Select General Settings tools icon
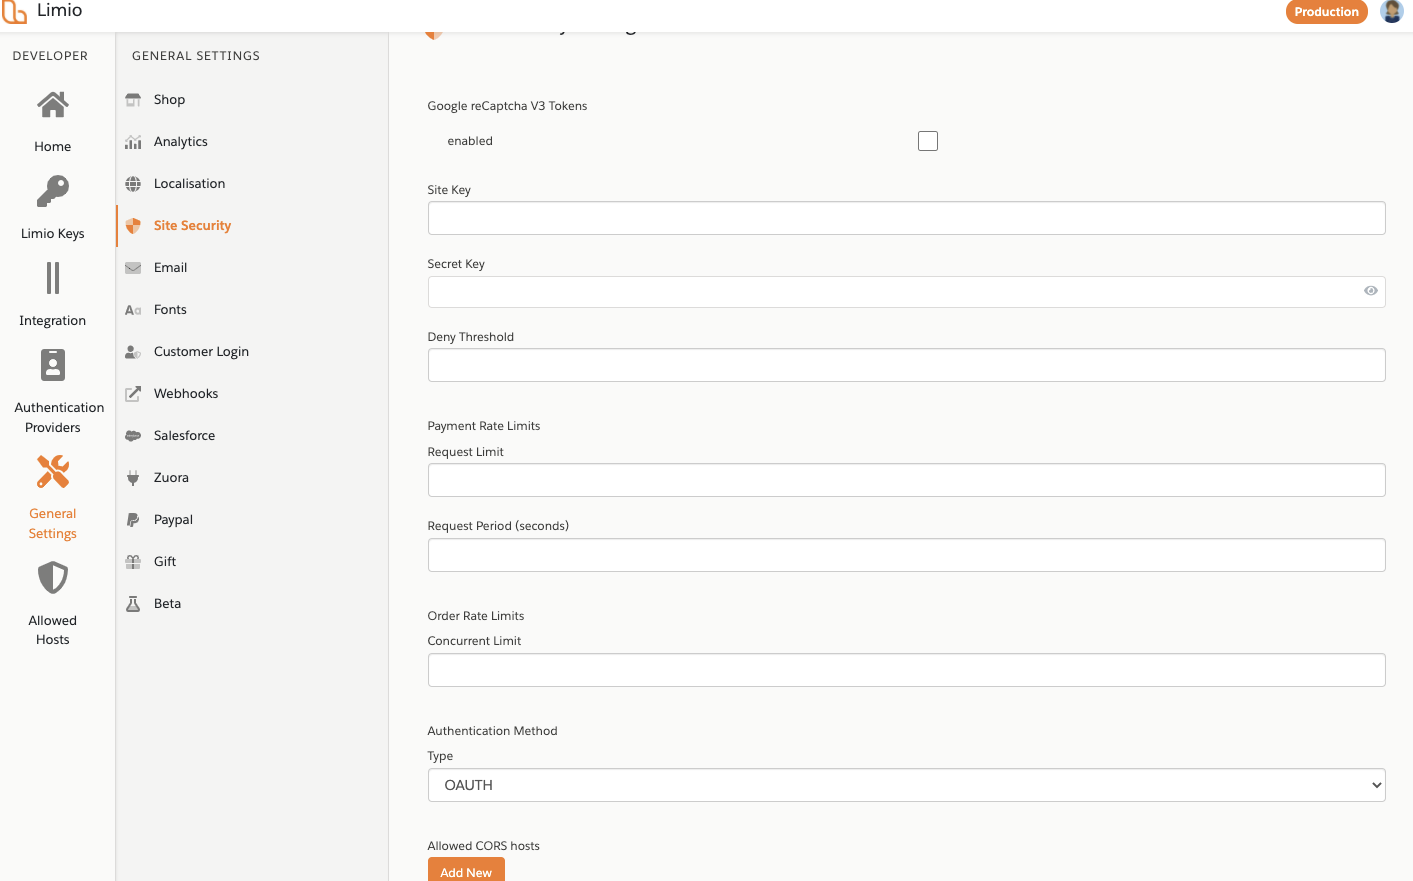The height and width of the screenshot is (881, 1413). click(53, 472)
